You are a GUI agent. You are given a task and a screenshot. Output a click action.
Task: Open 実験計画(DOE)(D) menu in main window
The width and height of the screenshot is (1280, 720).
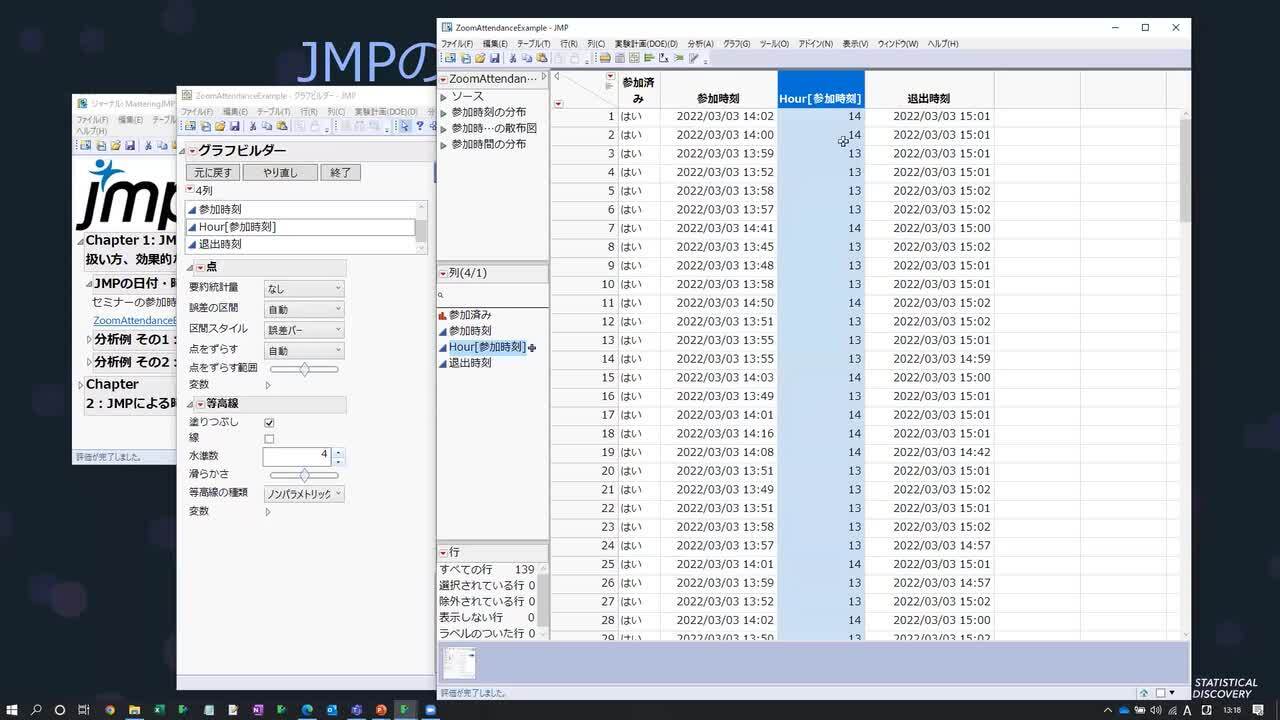coord(646,44)
